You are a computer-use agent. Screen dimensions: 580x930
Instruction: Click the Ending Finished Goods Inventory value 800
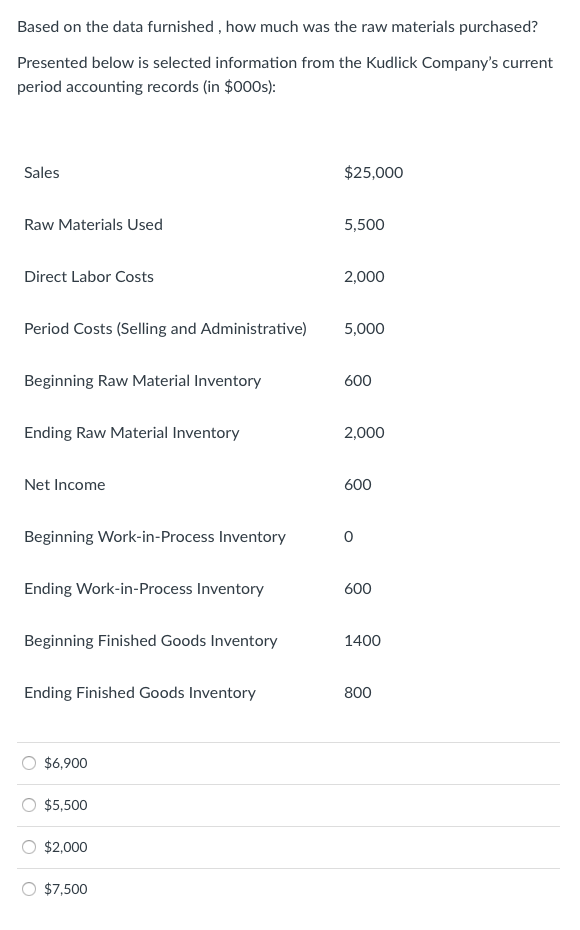[x=357, y=692]
